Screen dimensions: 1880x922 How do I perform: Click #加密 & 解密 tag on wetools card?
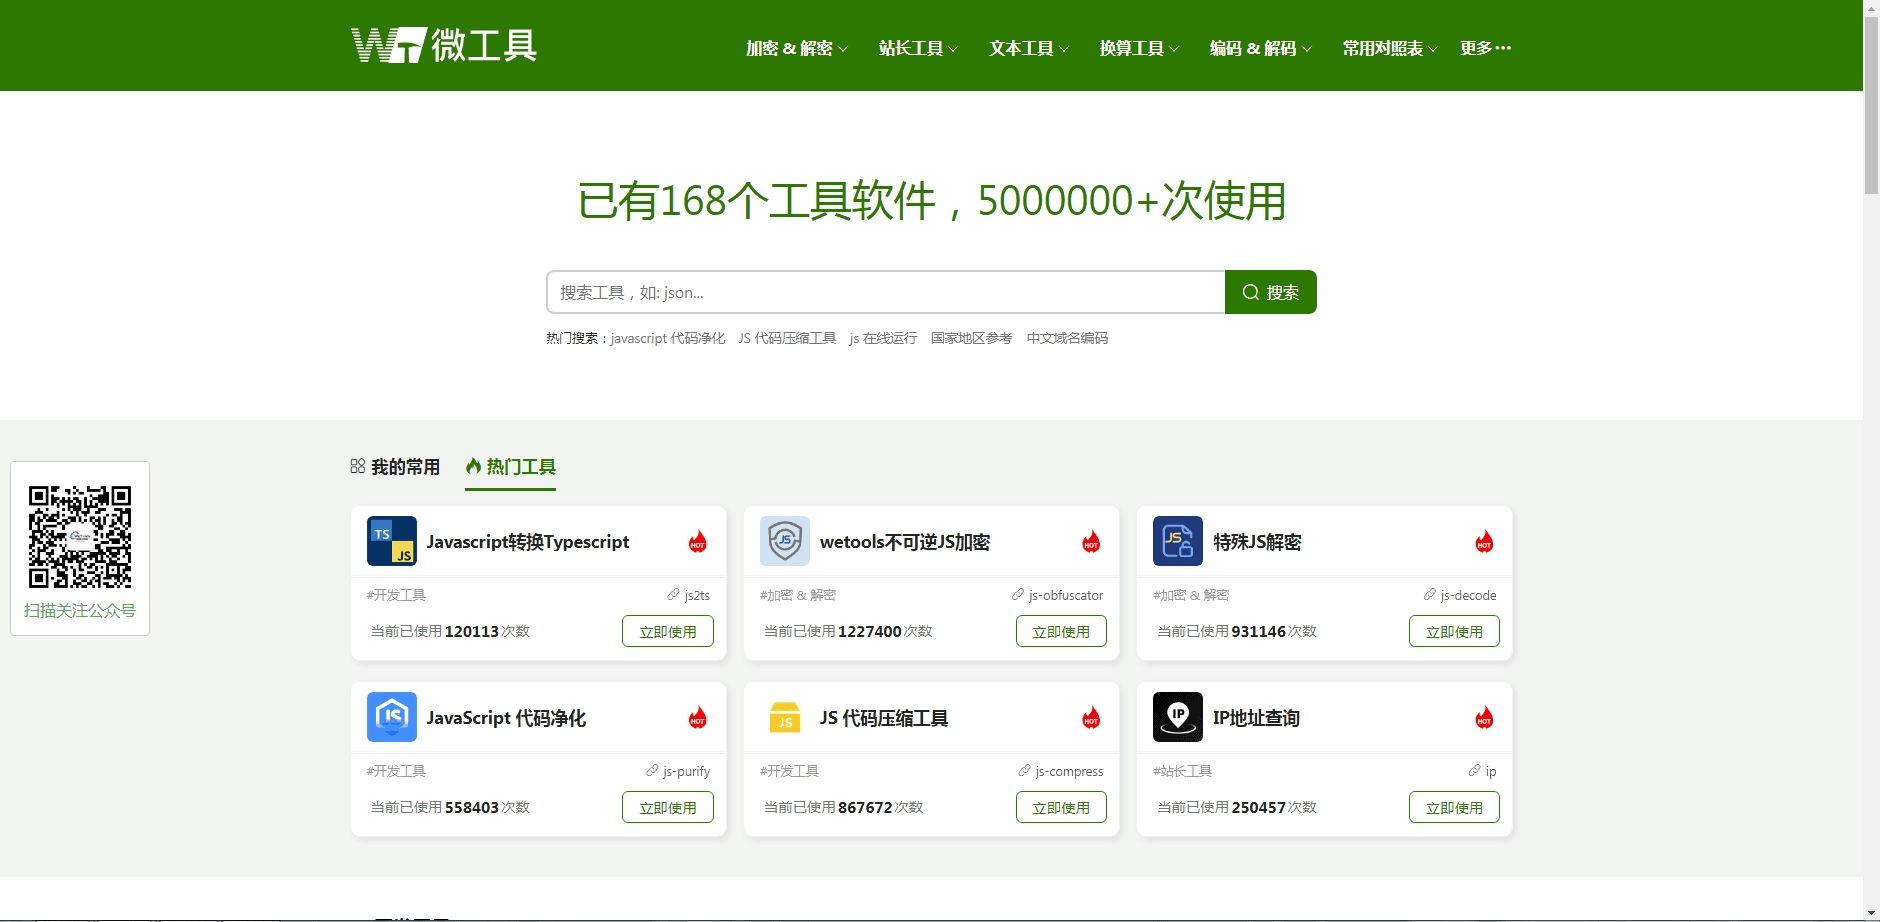798,594
